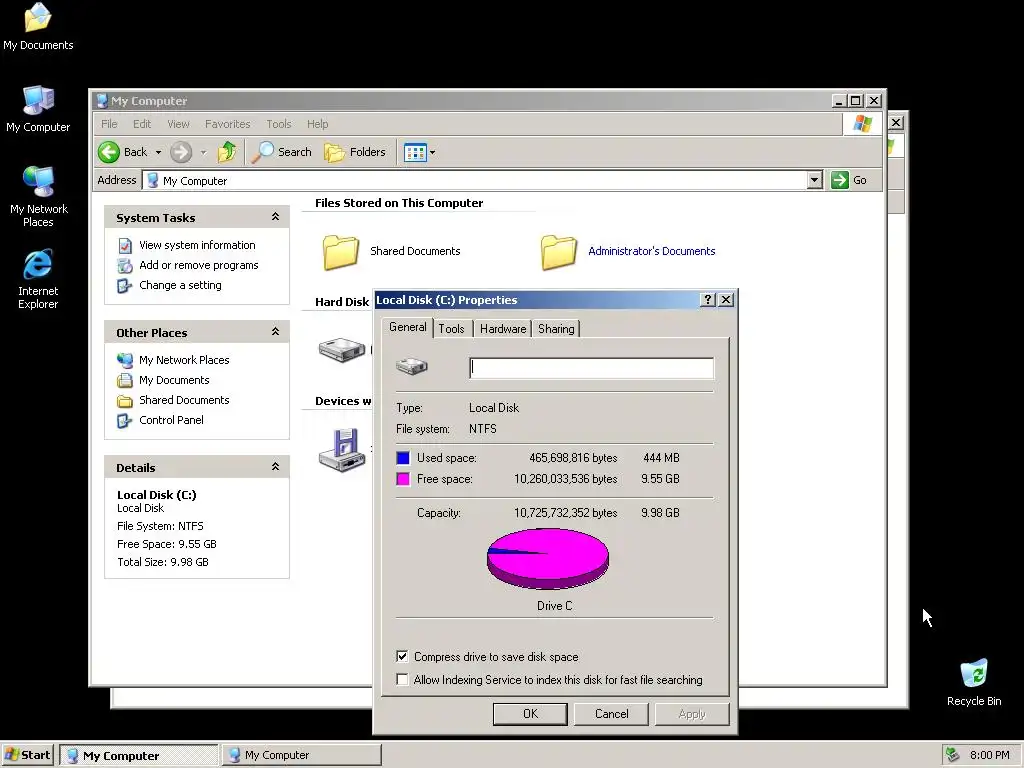Collapse the Other Places panel

click(276, 332)
